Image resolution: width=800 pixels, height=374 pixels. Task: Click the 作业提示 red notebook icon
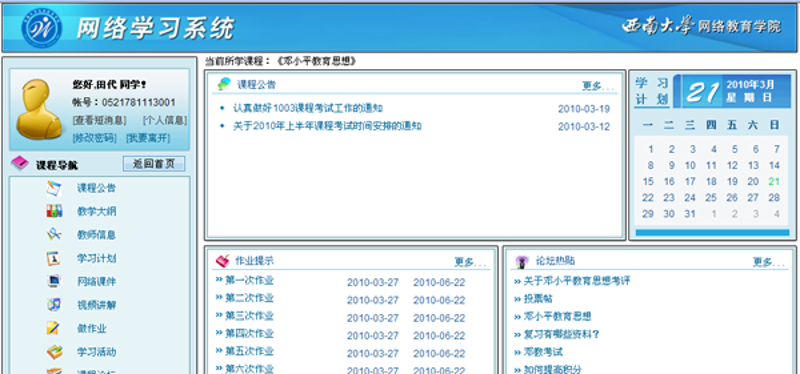223,261
